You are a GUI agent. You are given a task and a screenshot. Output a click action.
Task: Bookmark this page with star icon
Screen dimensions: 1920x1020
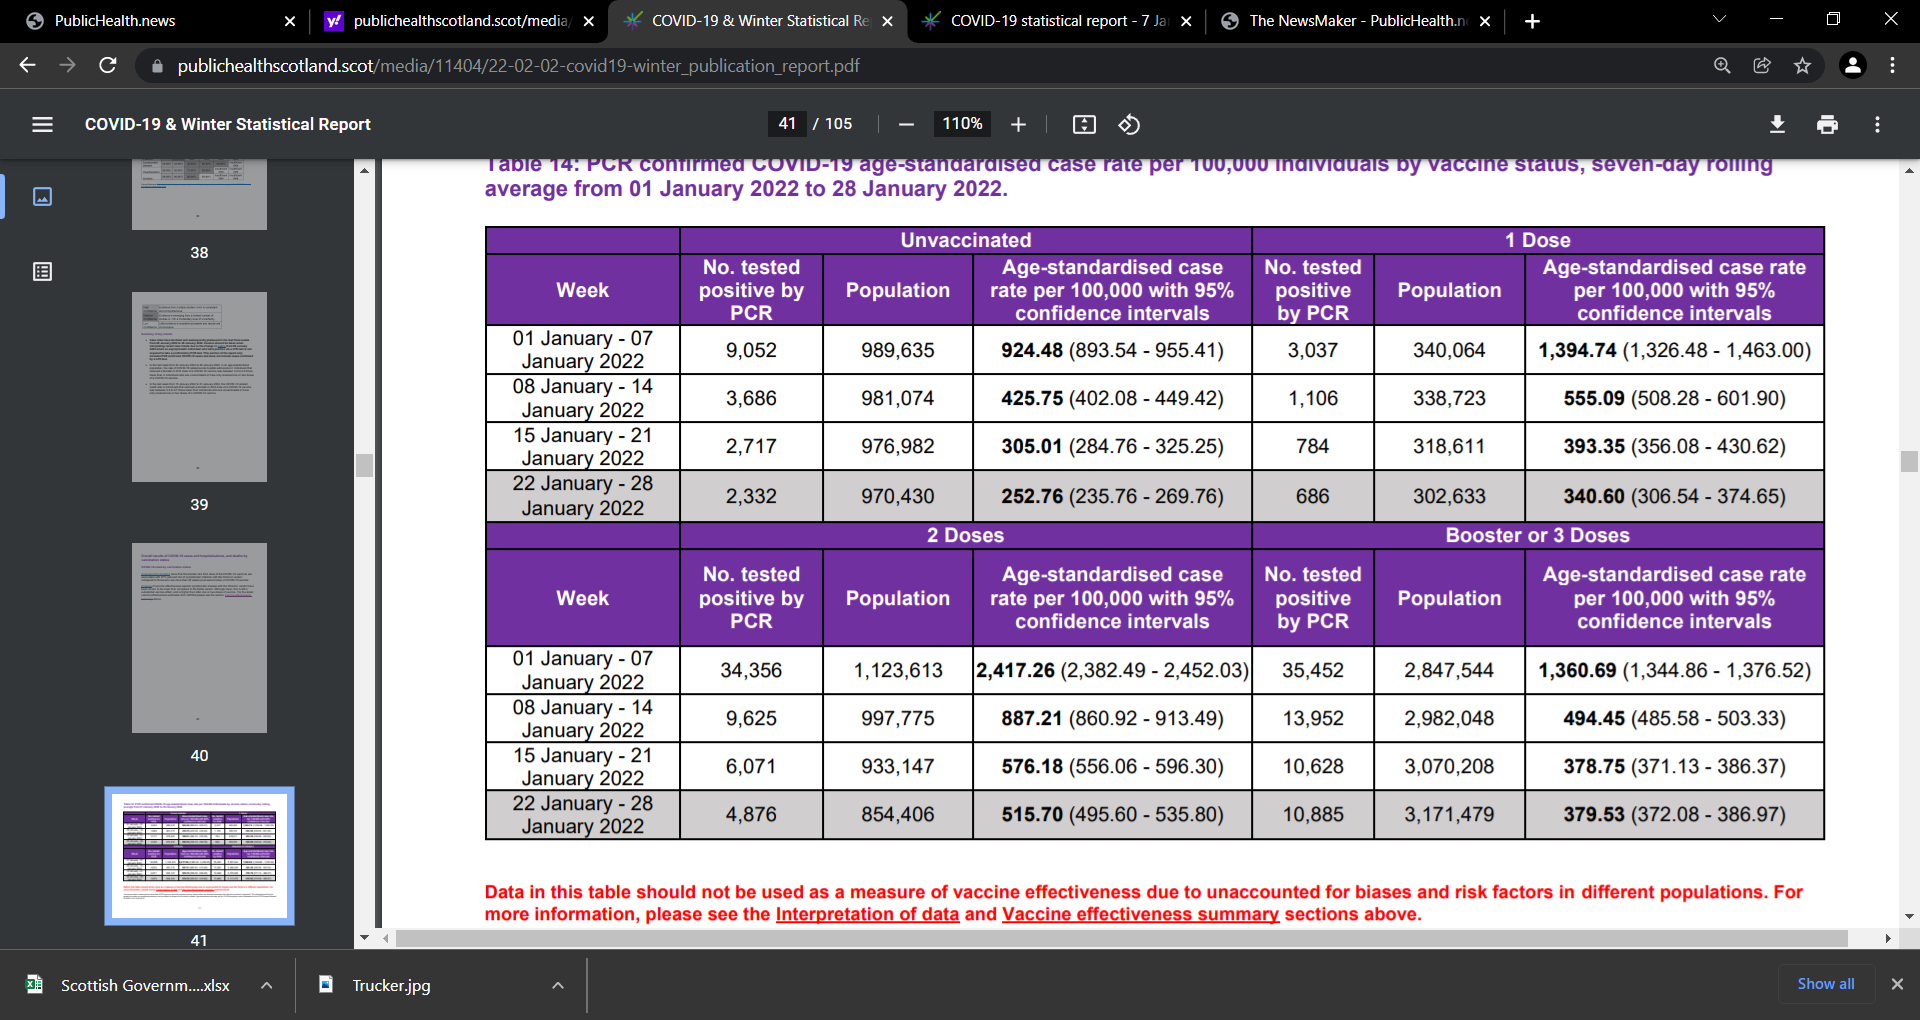click(x=1802, y=65)
